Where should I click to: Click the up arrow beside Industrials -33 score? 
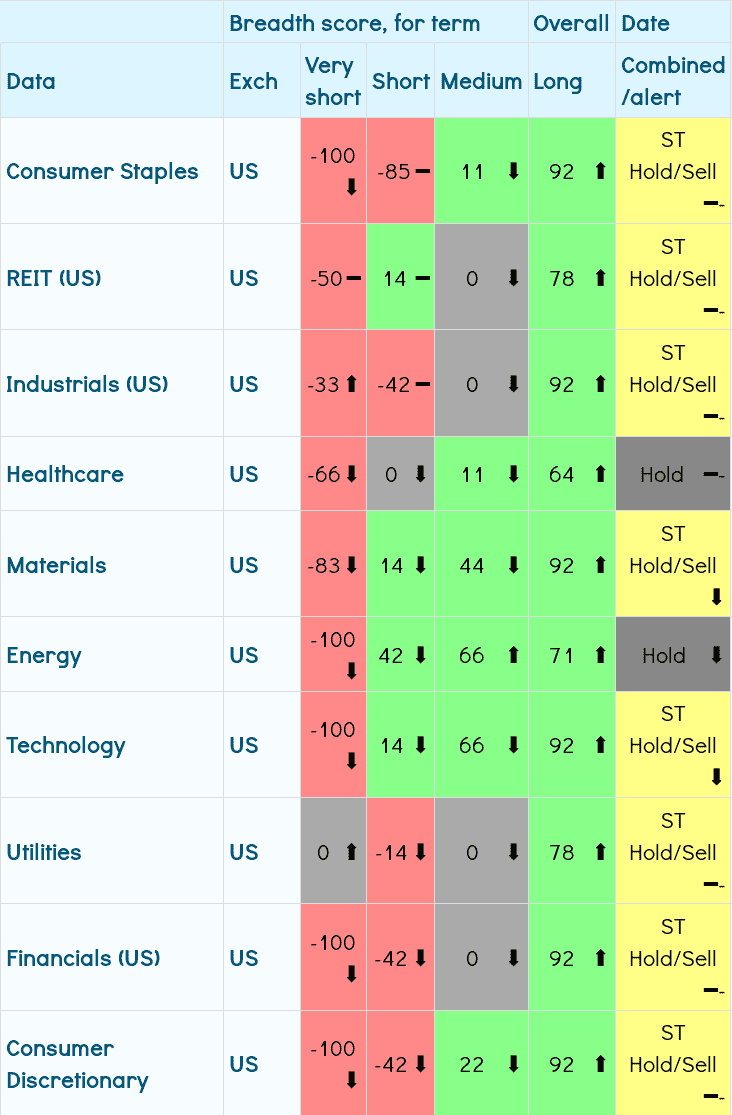click(351, 384)
